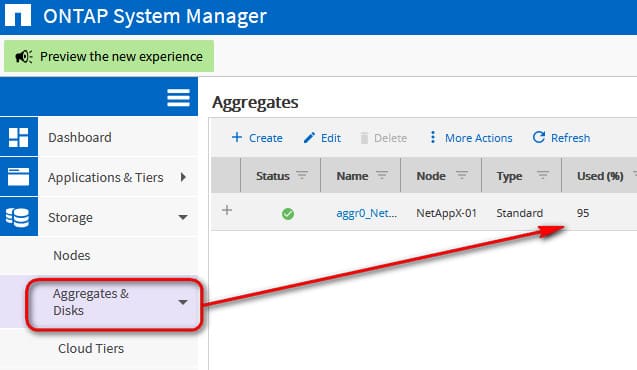Viewport: 637px width, 370px height.
Task: Filter the Name column
Action: (x=382, y=175)
